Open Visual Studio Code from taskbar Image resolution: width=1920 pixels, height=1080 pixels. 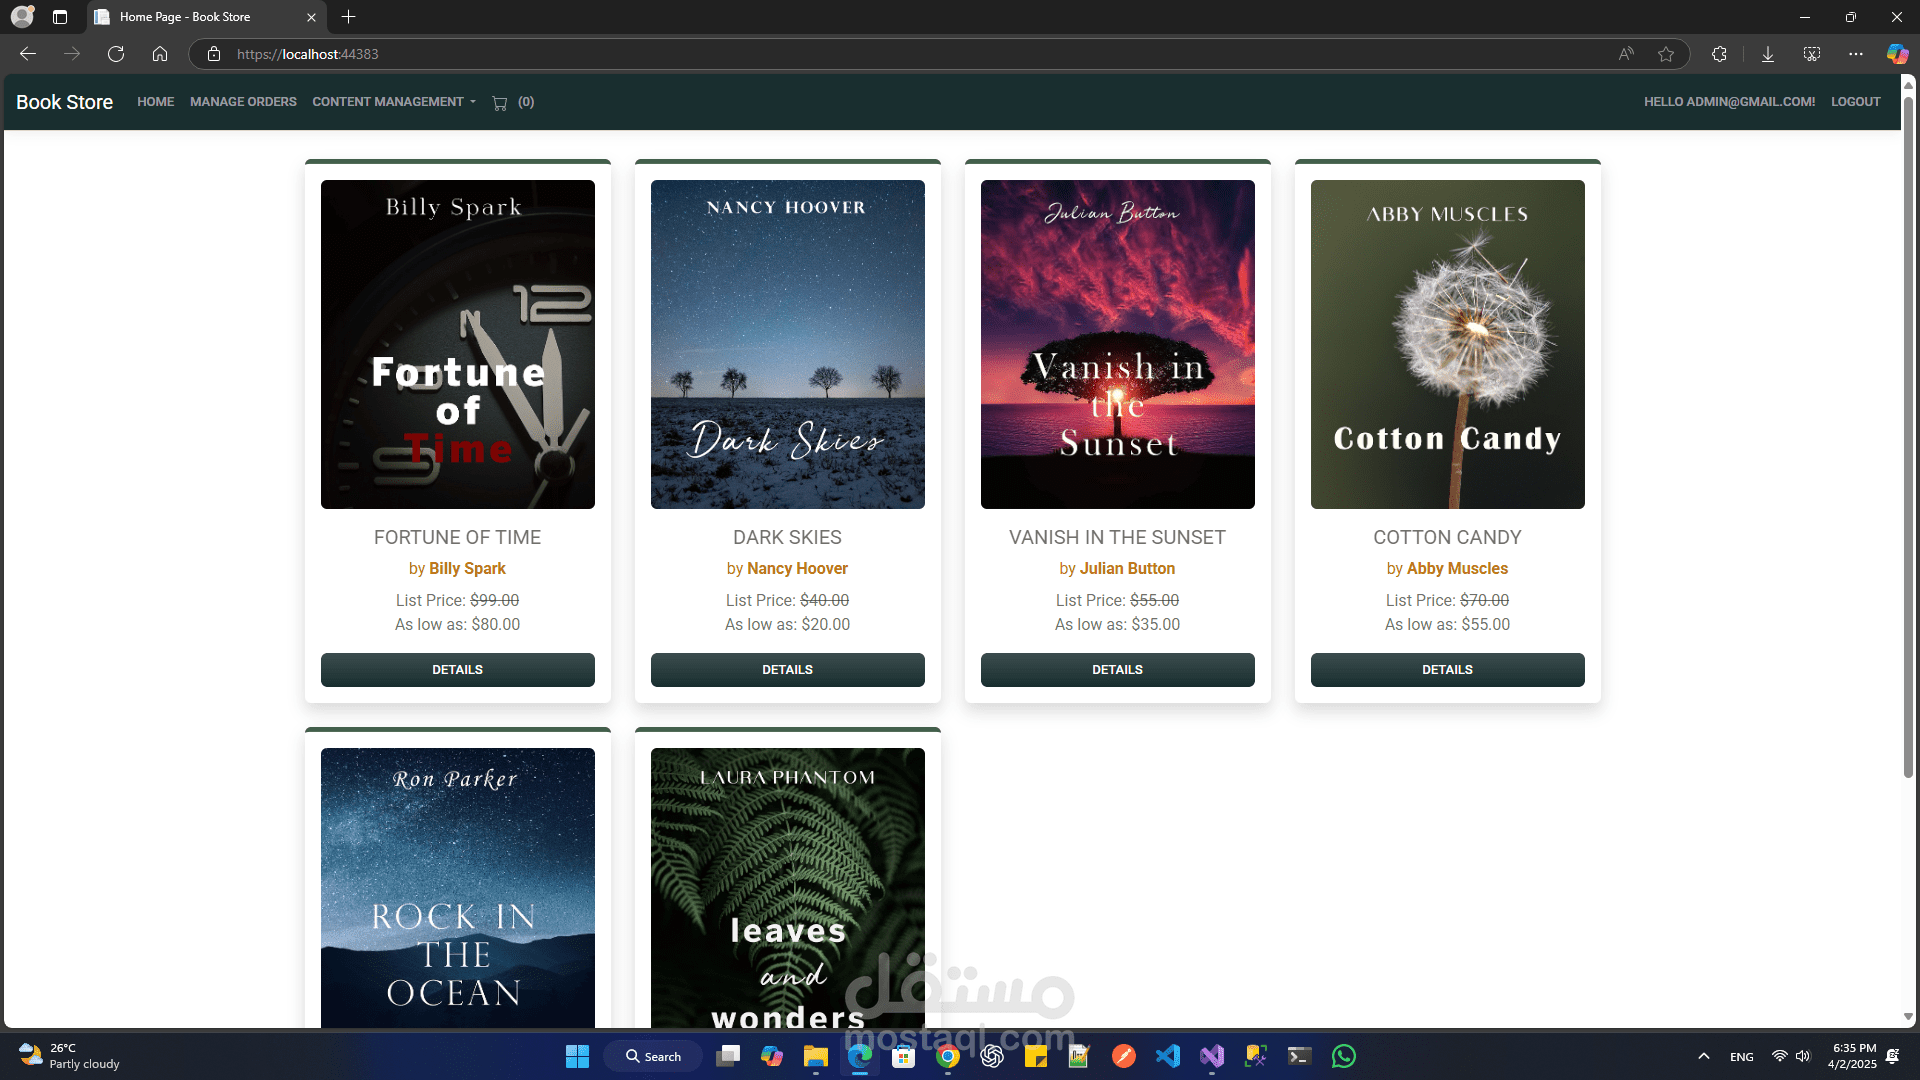1168,1056
